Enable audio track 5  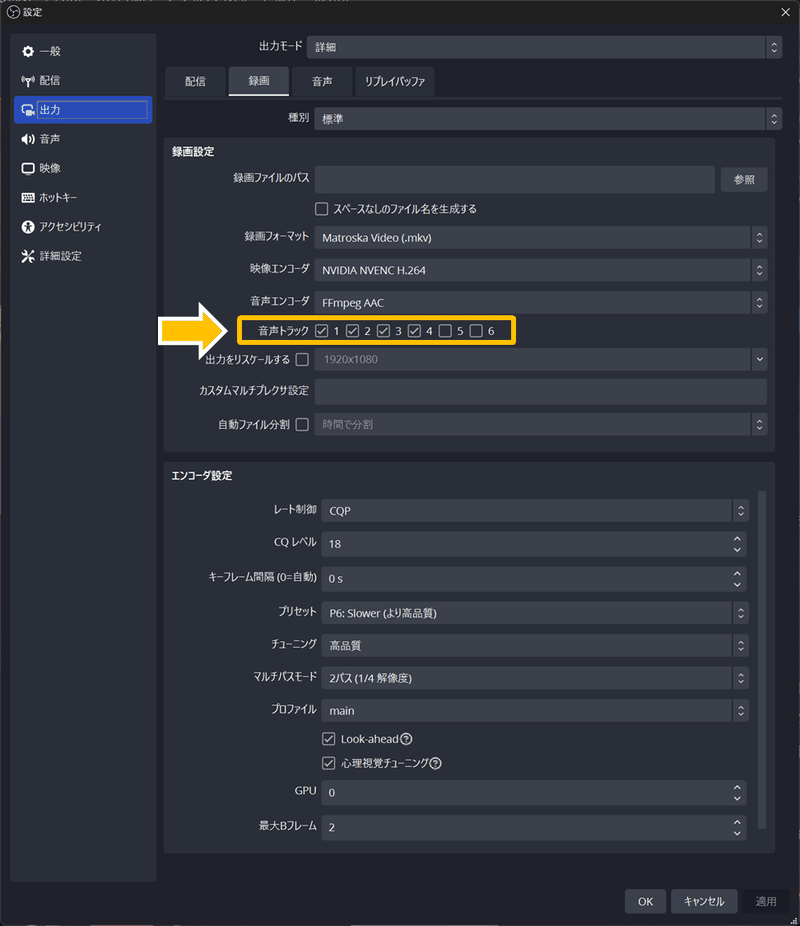click(445, 331)
